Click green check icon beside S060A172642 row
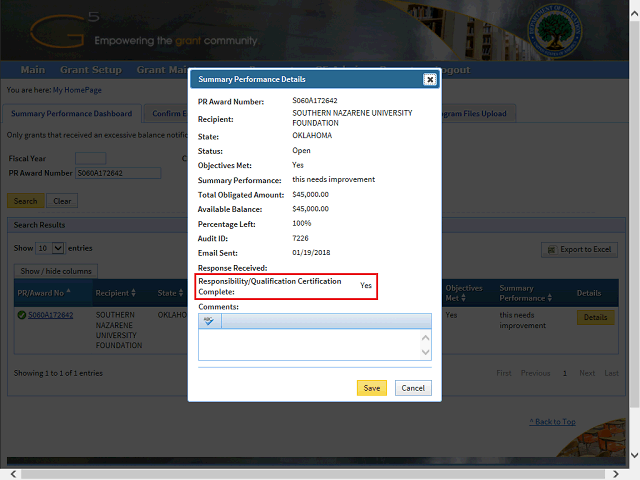This screenshot has height=480, width=640. coord(22,315)
